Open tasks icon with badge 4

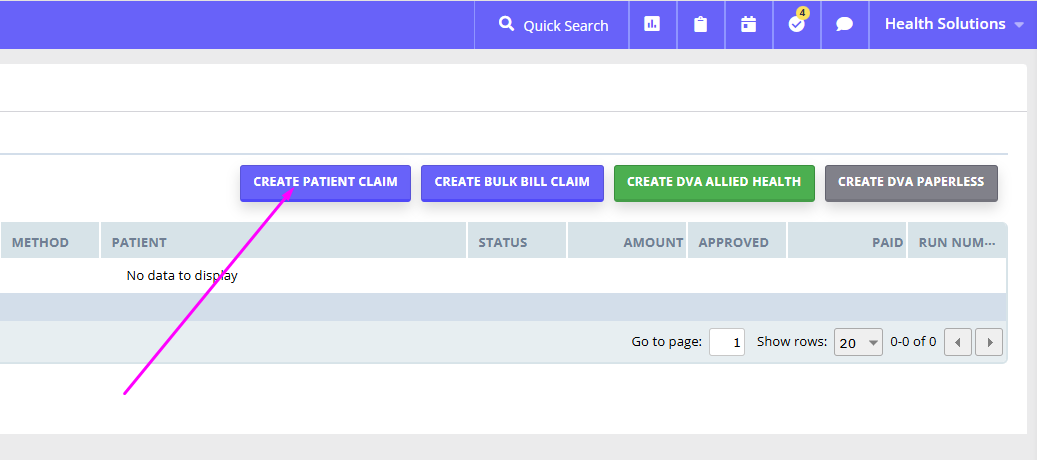tap(797, 24)
